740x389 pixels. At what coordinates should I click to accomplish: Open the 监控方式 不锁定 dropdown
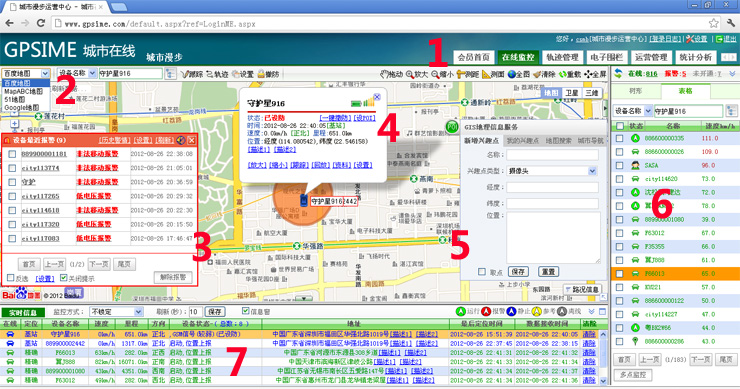116,312
